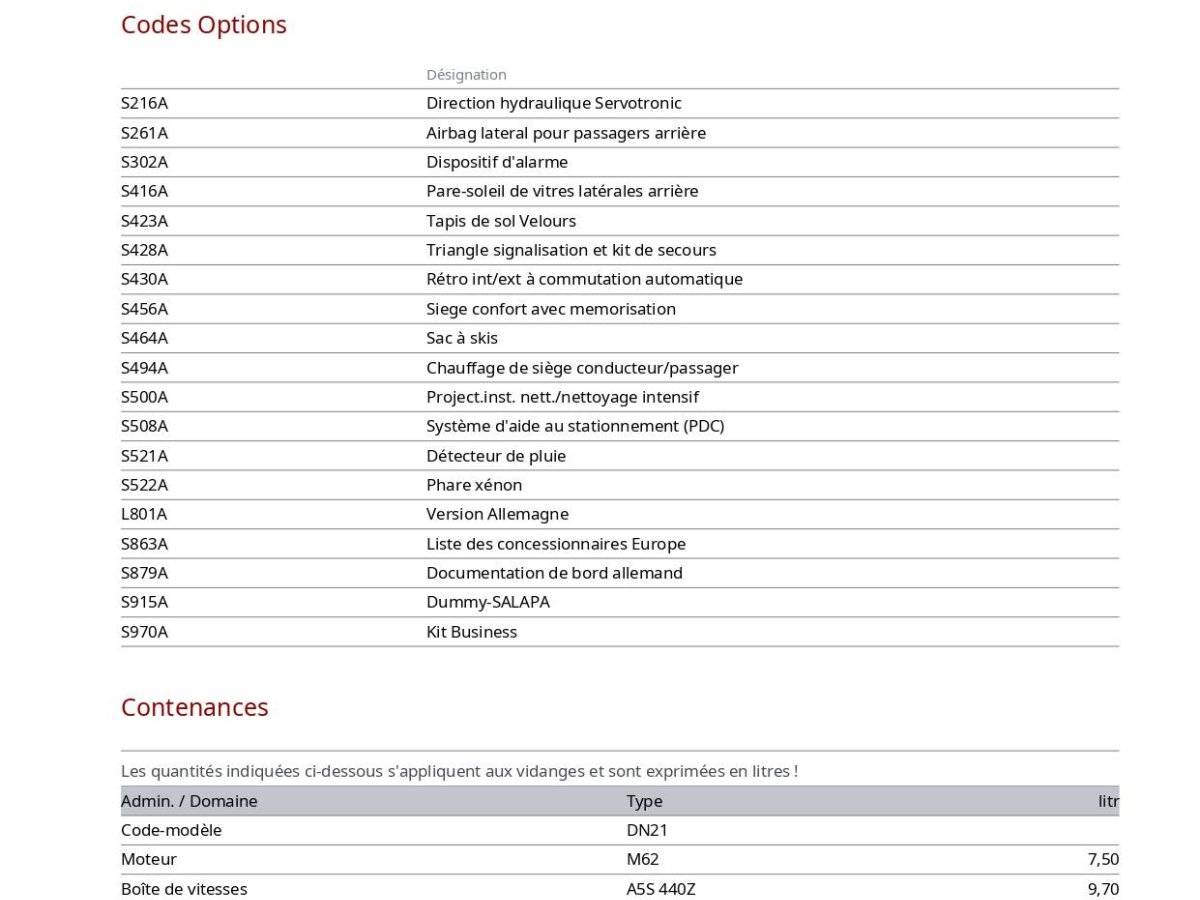The height and width of the screenshot is (900, 1200).
Task: Click the Phare xénon description
Action: (x=474, y=485)
